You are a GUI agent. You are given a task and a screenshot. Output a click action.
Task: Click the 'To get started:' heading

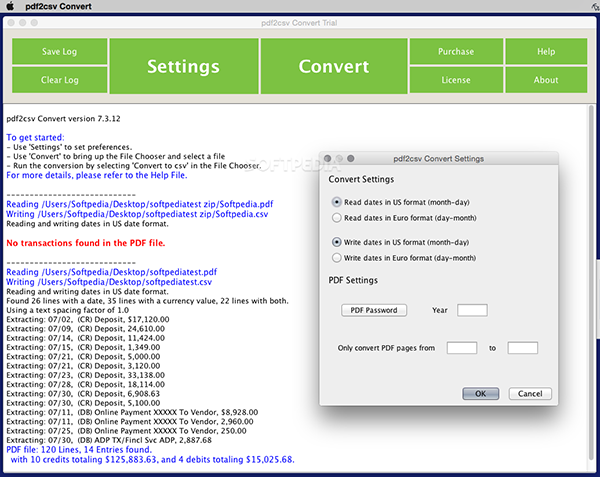tap(35, 137)
